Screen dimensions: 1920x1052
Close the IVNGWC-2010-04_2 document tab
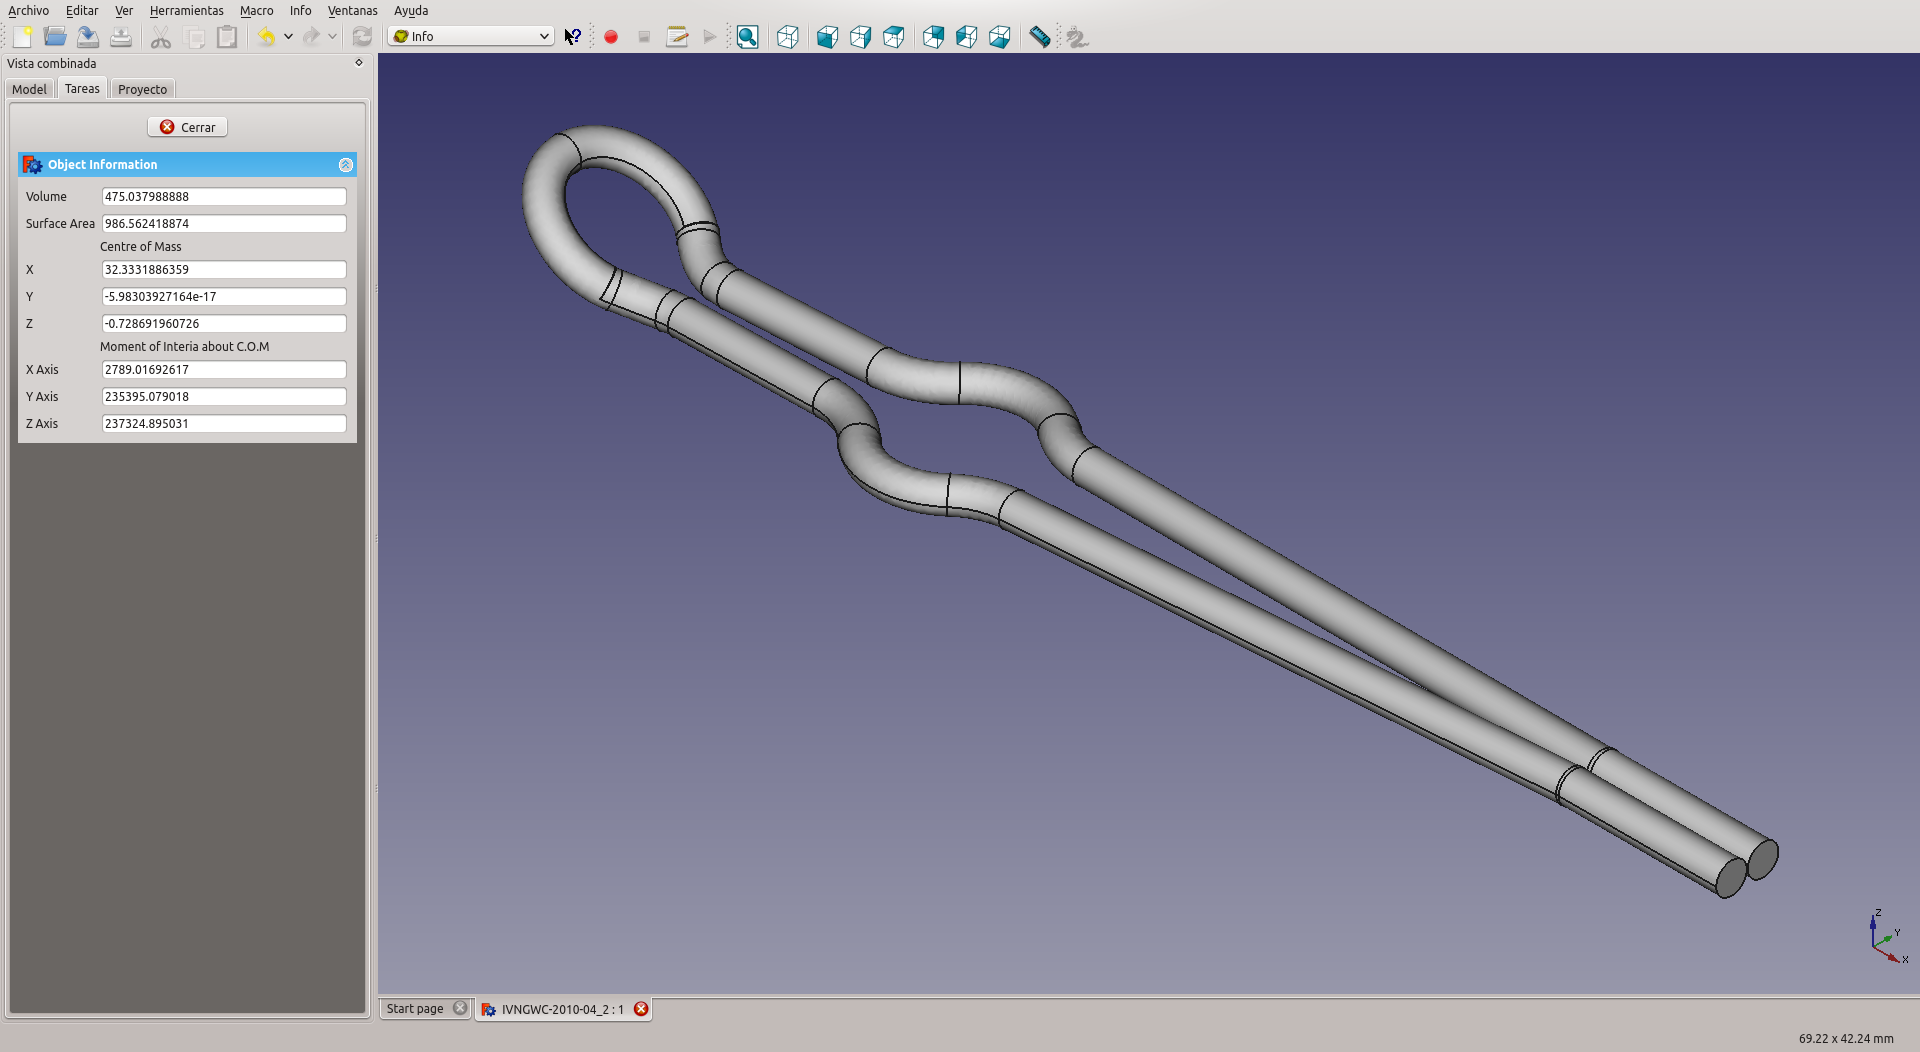(x=641, y=1009)
